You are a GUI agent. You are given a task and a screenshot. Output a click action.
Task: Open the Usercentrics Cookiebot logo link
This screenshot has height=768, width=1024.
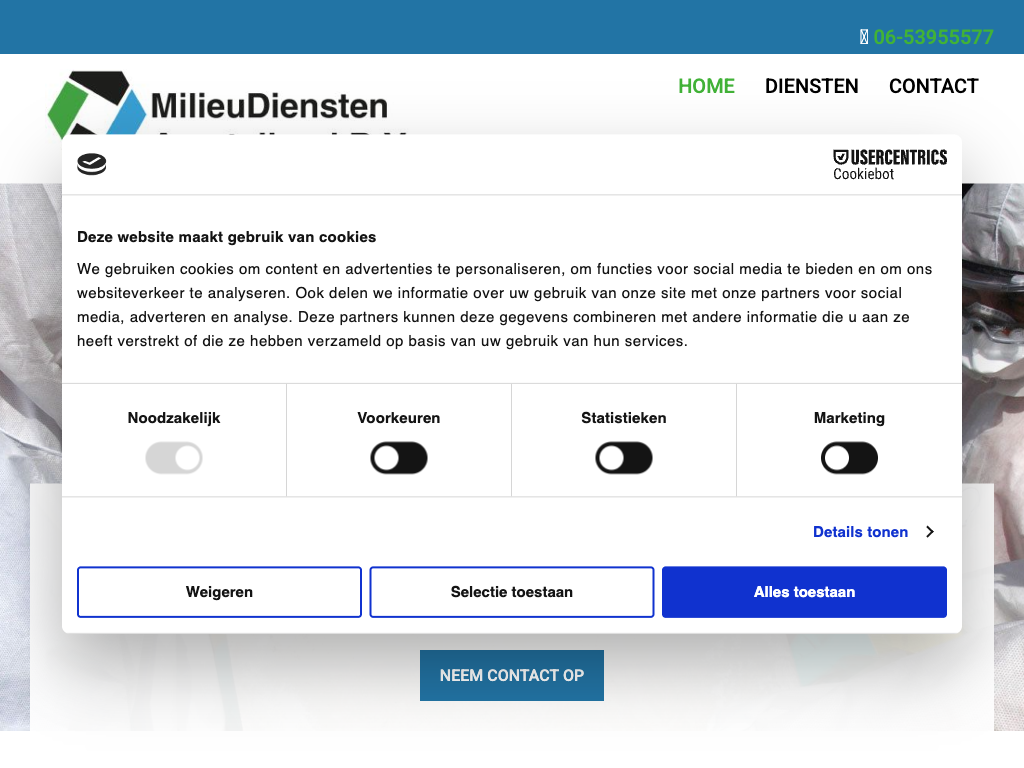889,165
